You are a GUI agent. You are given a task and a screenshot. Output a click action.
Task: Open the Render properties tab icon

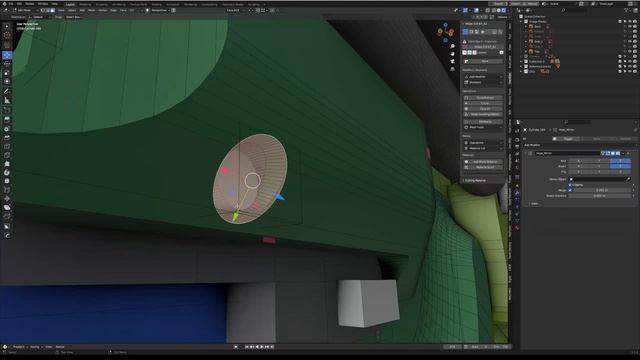(x=517, y=140)
